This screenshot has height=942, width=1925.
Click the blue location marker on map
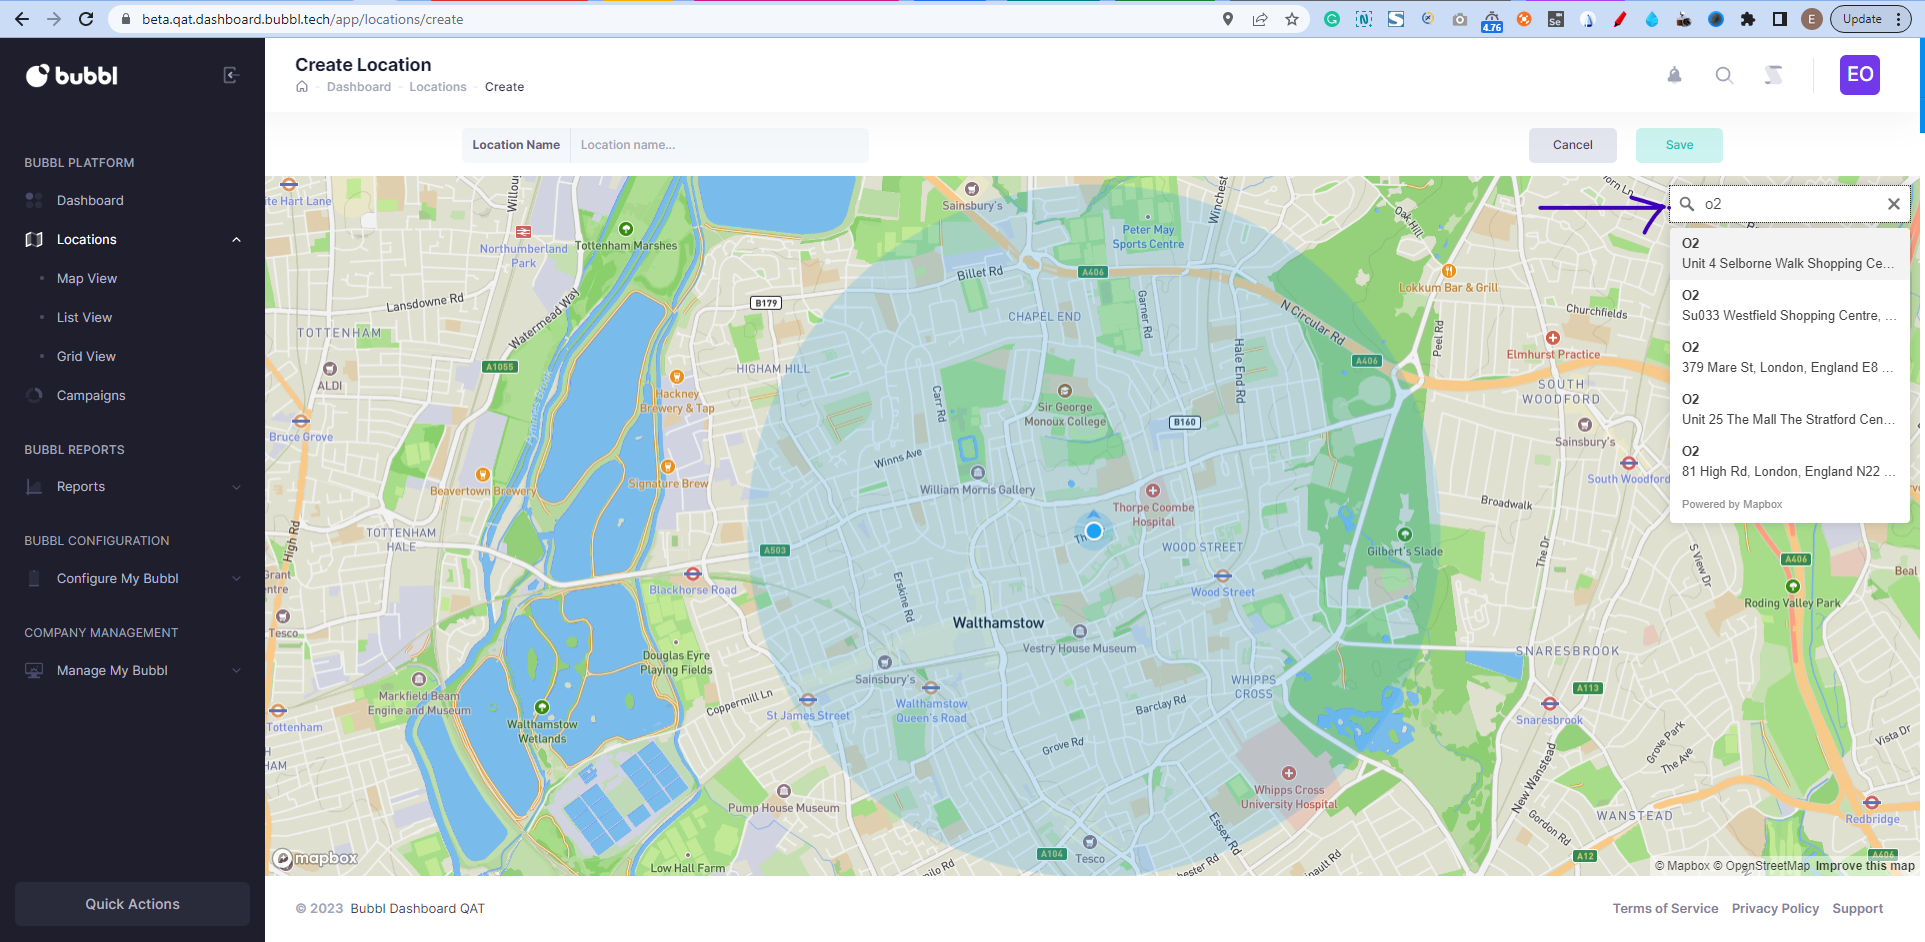[1094, 531]
